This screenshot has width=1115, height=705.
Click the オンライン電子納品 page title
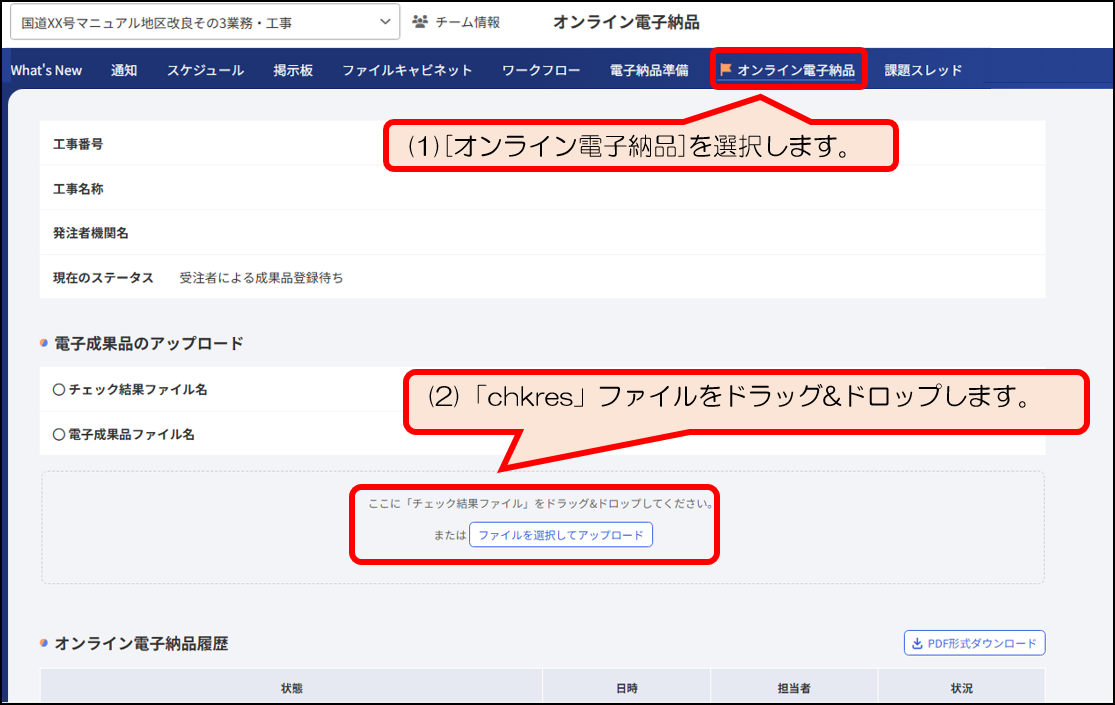pyautogui.click(x=626, y=22)
